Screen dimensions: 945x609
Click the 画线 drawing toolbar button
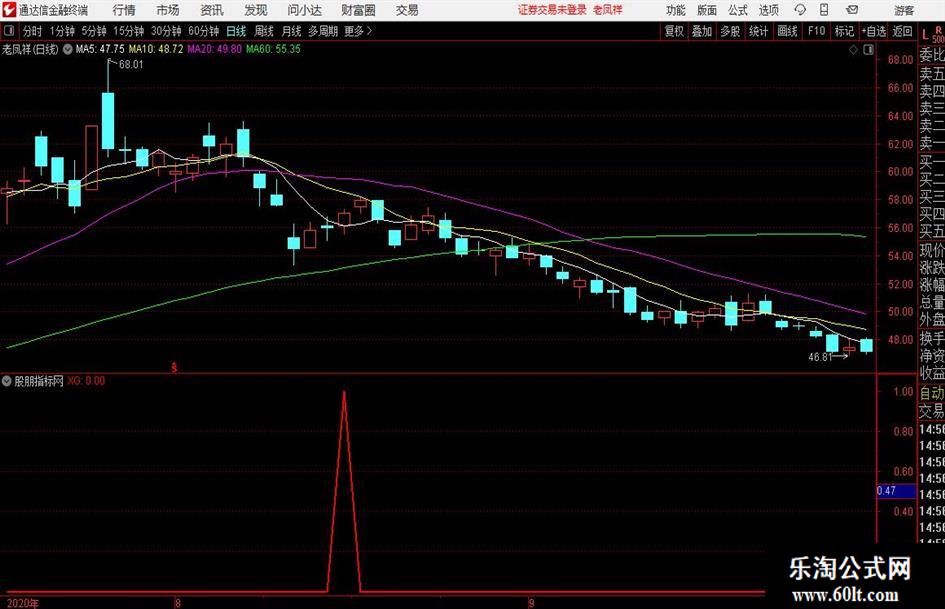click(787, 31)
